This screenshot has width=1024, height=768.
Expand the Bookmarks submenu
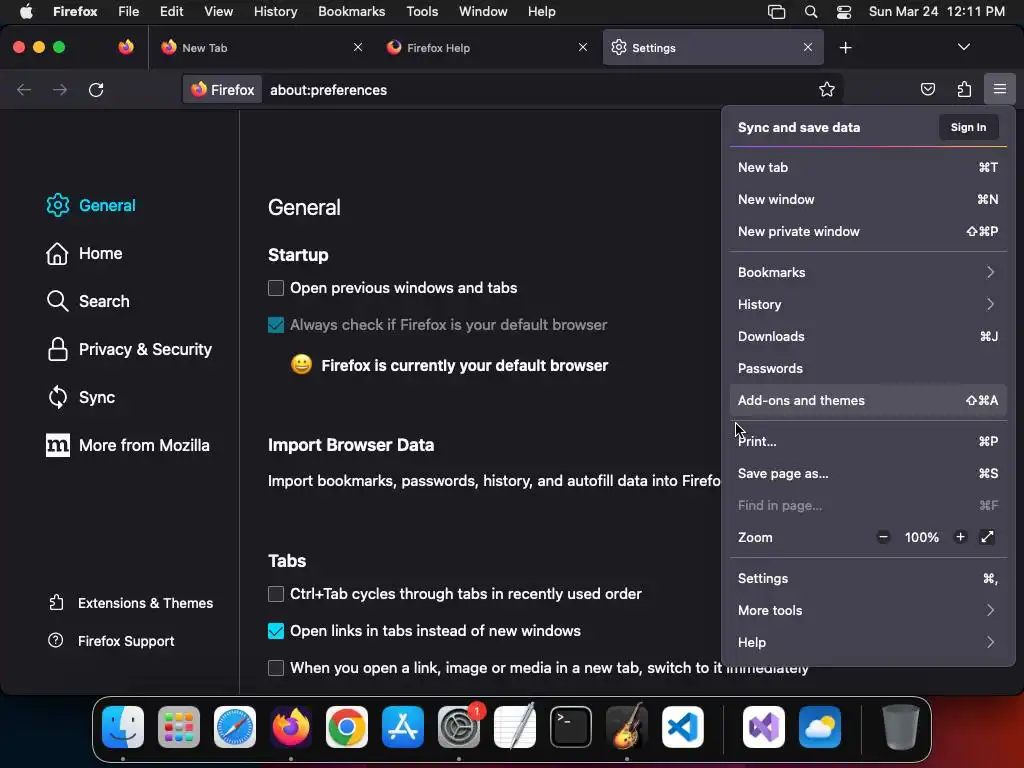868,272
